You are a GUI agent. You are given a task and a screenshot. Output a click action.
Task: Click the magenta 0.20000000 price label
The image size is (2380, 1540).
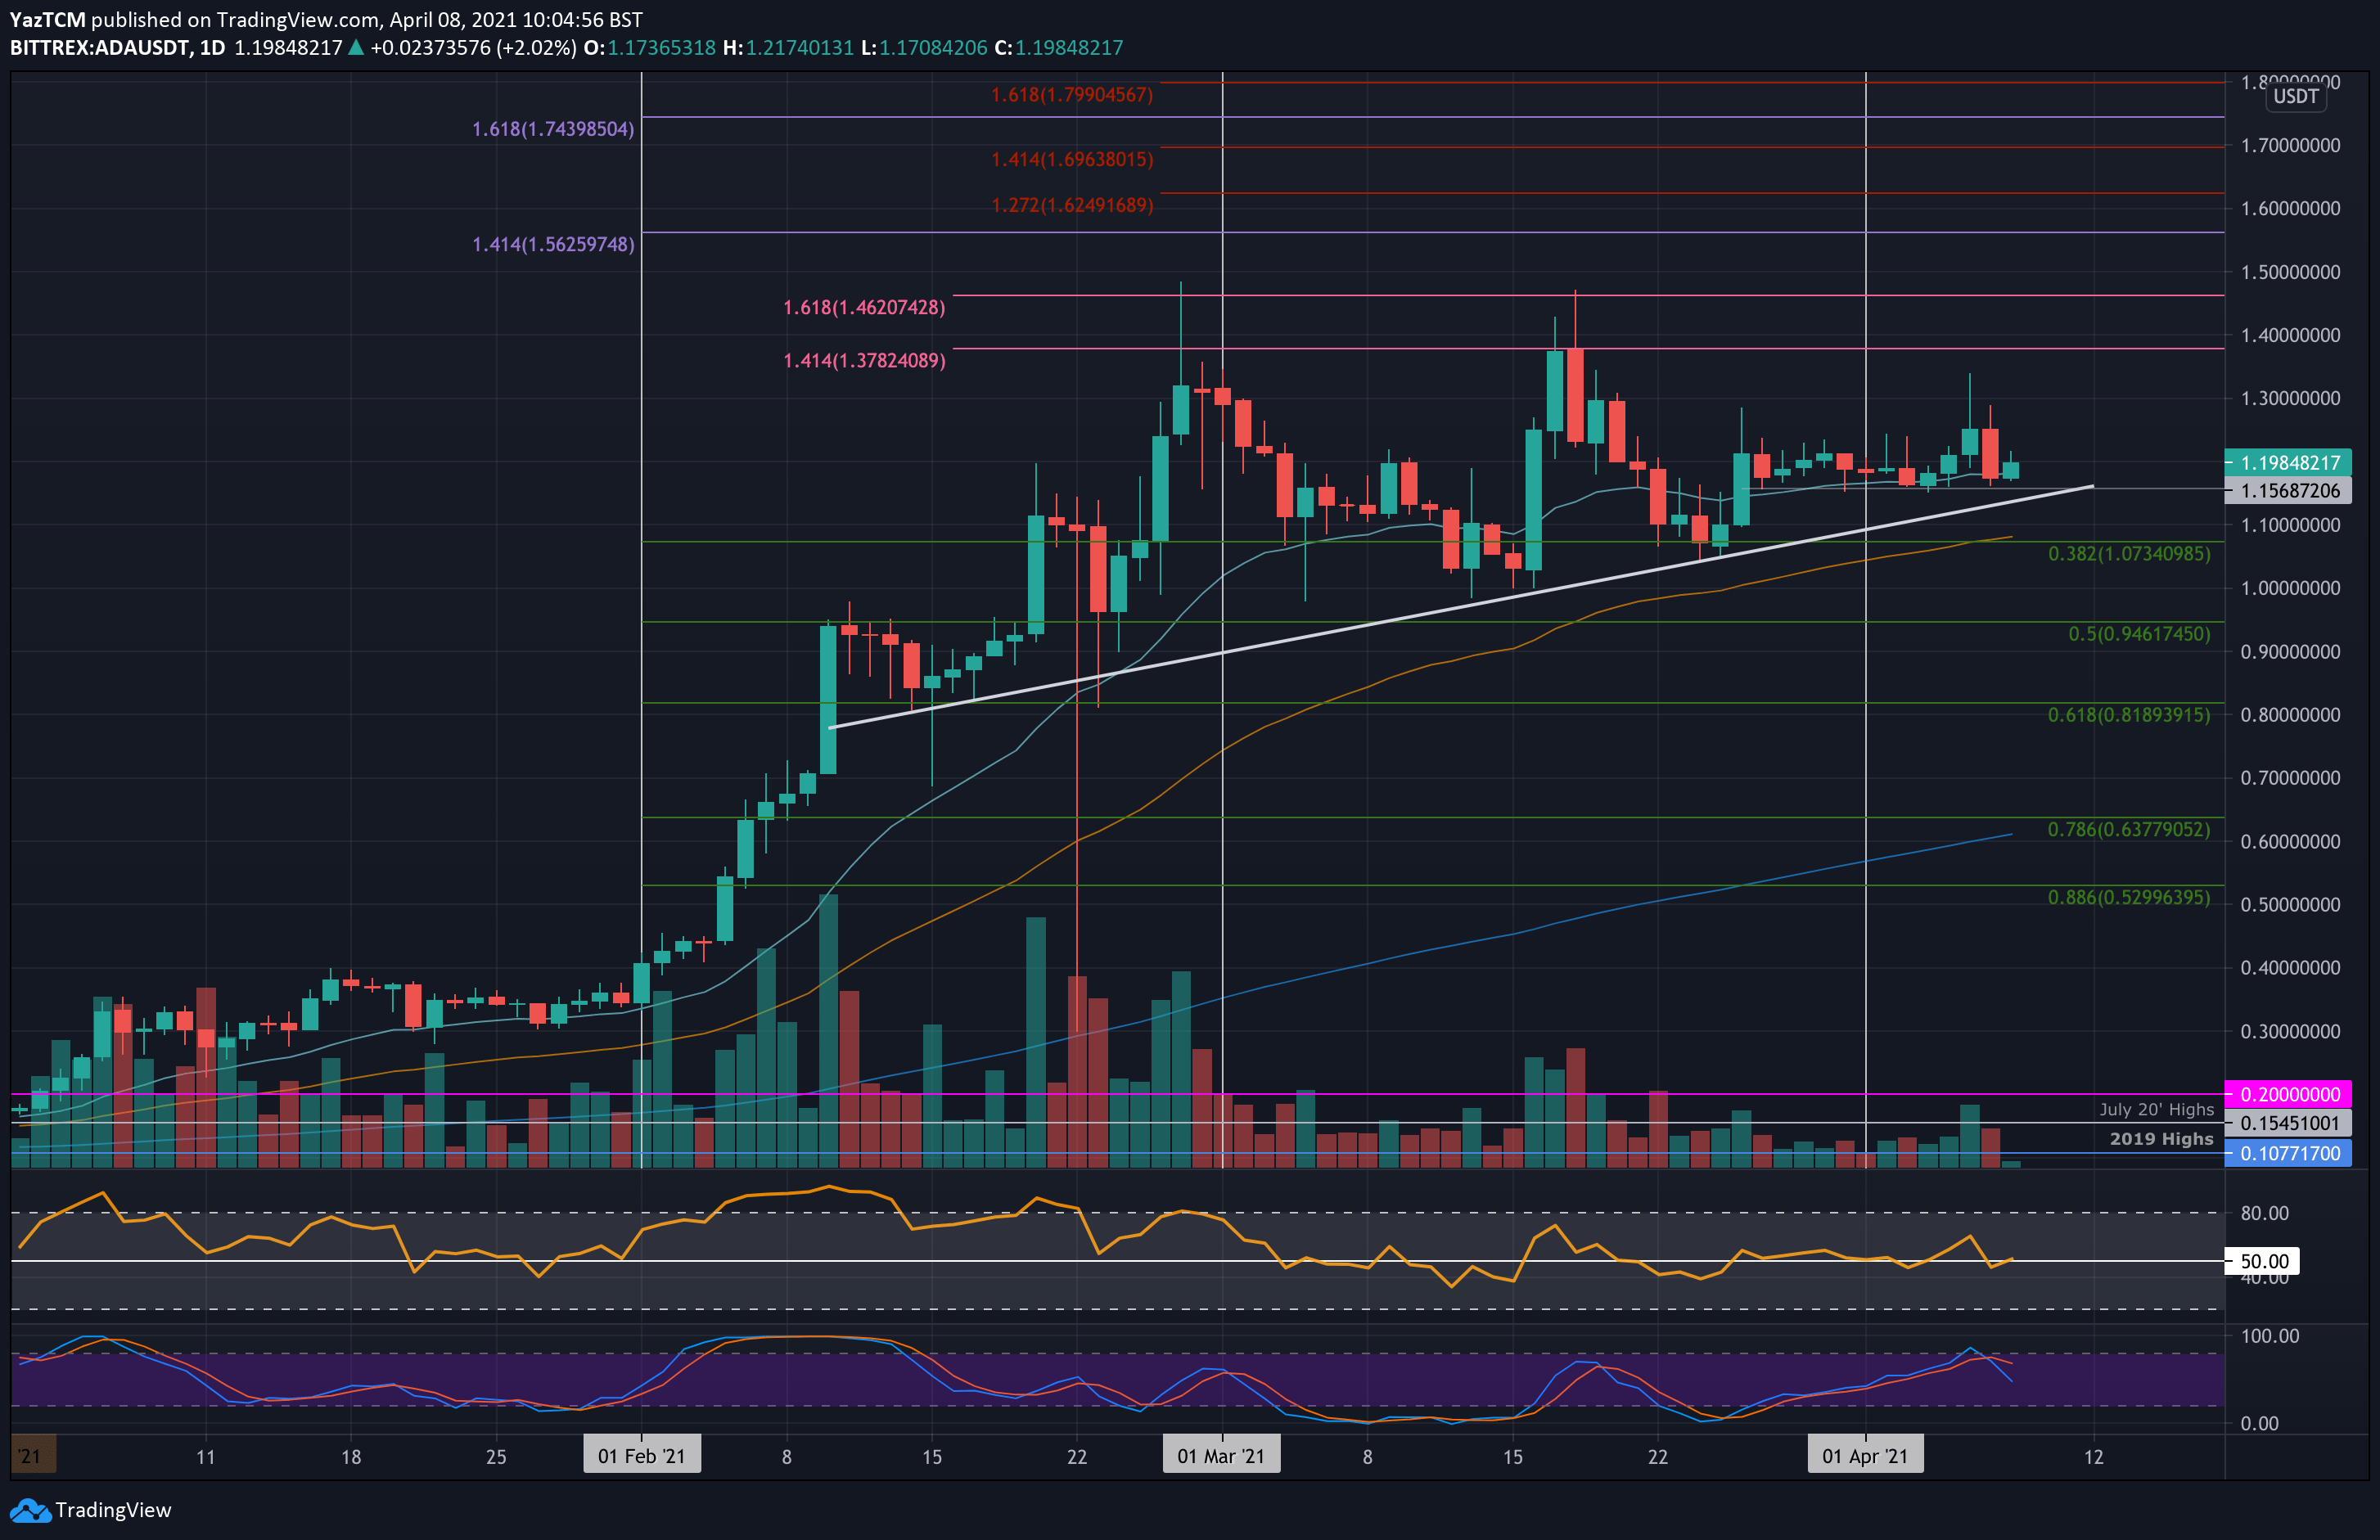2288,1094
